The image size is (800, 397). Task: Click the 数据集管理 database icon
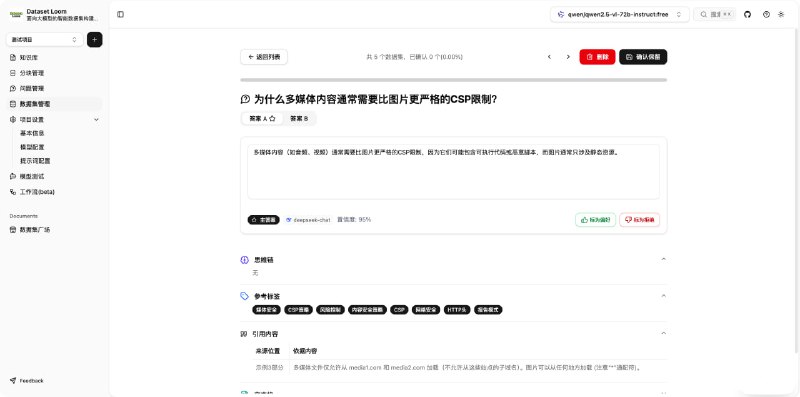click(x=13, y=104)
